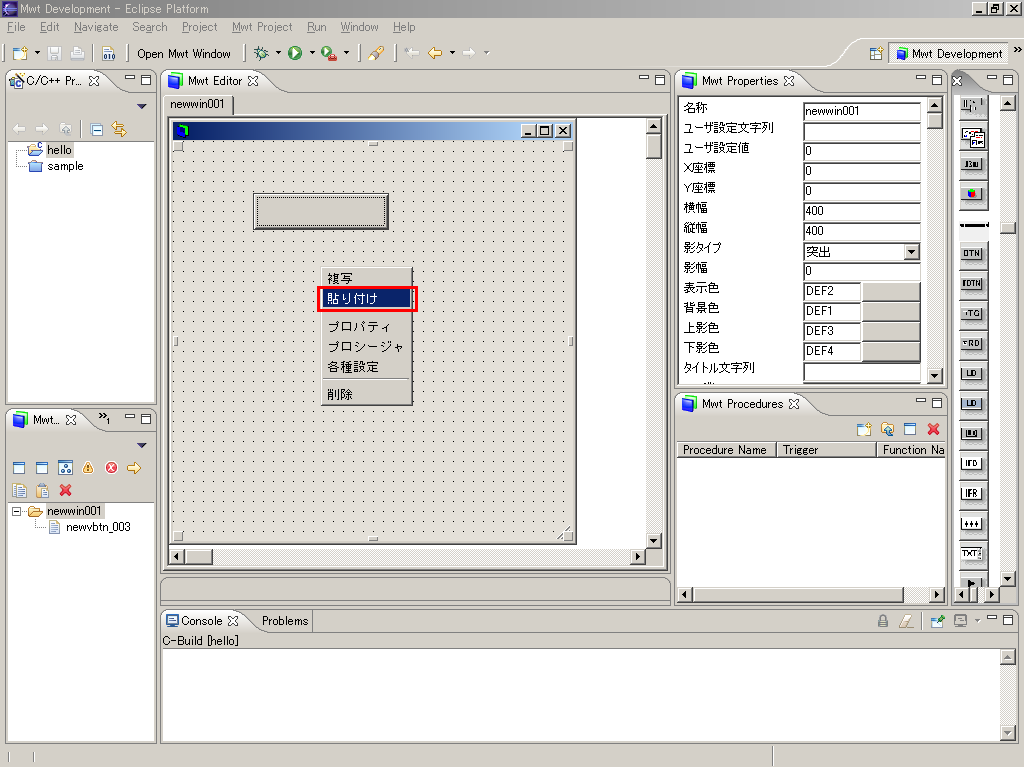Click the new procedure icon in Mwt Procedures
1024x768 pixels.
click(x=864, y=429)
